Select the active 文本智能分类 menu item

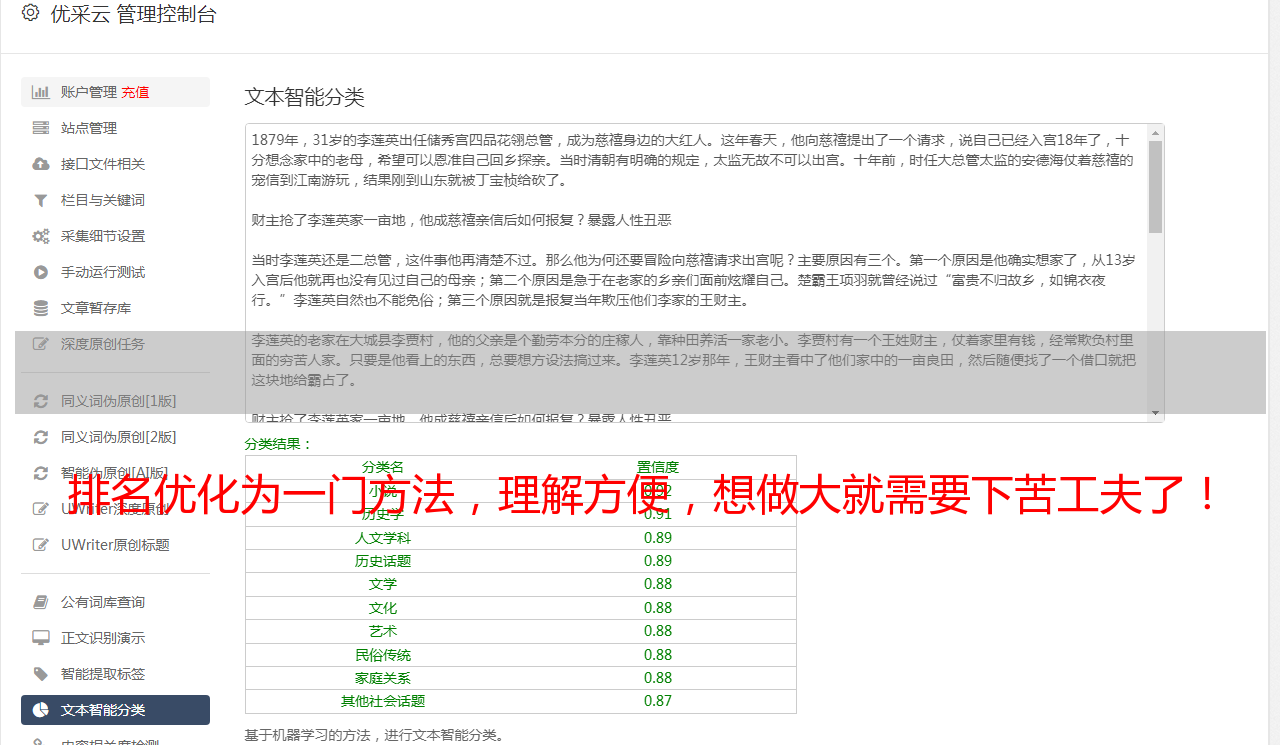115,710
